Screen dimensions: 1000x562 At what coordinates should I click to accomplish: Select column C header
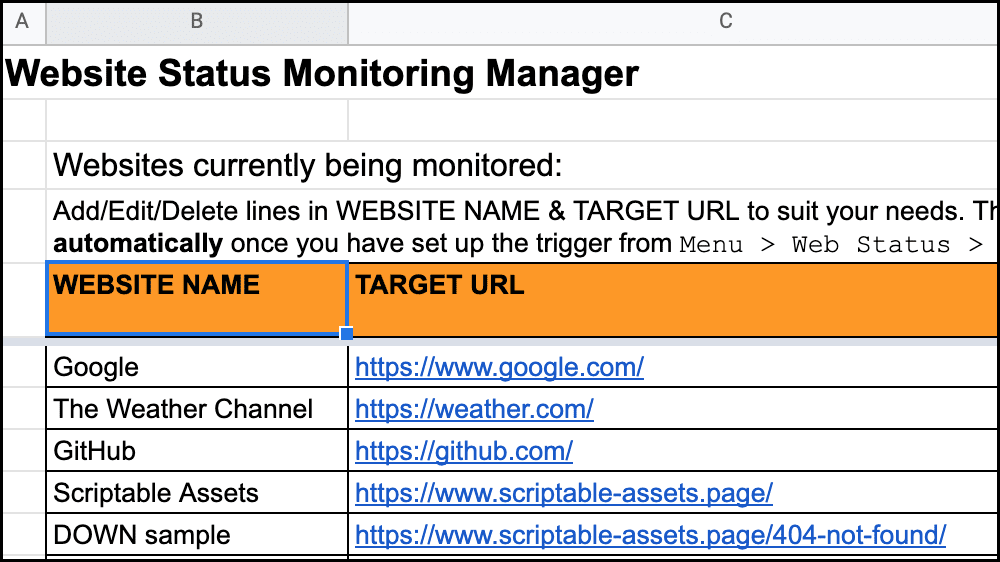[673, 23]
